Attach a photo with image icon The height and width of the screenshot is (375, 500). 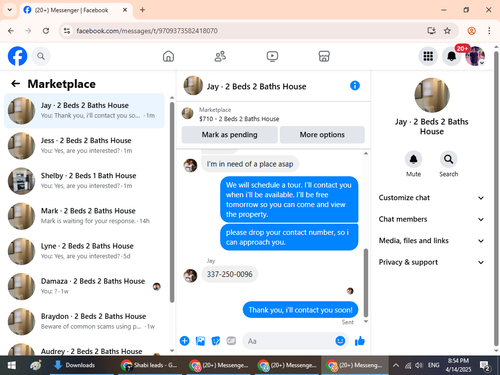[x=200, y=341]
